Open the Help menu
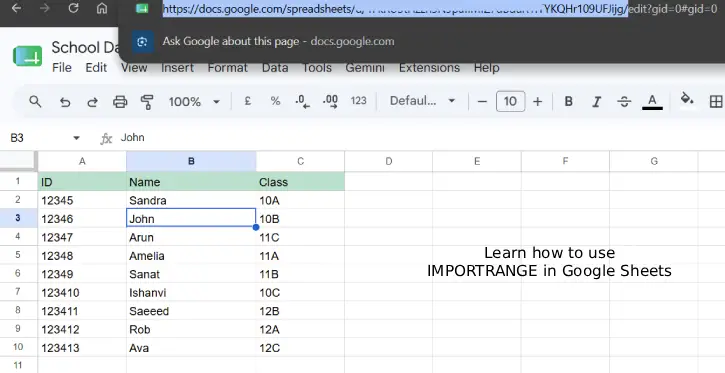725x373 pixels. [x=486, y=68]
